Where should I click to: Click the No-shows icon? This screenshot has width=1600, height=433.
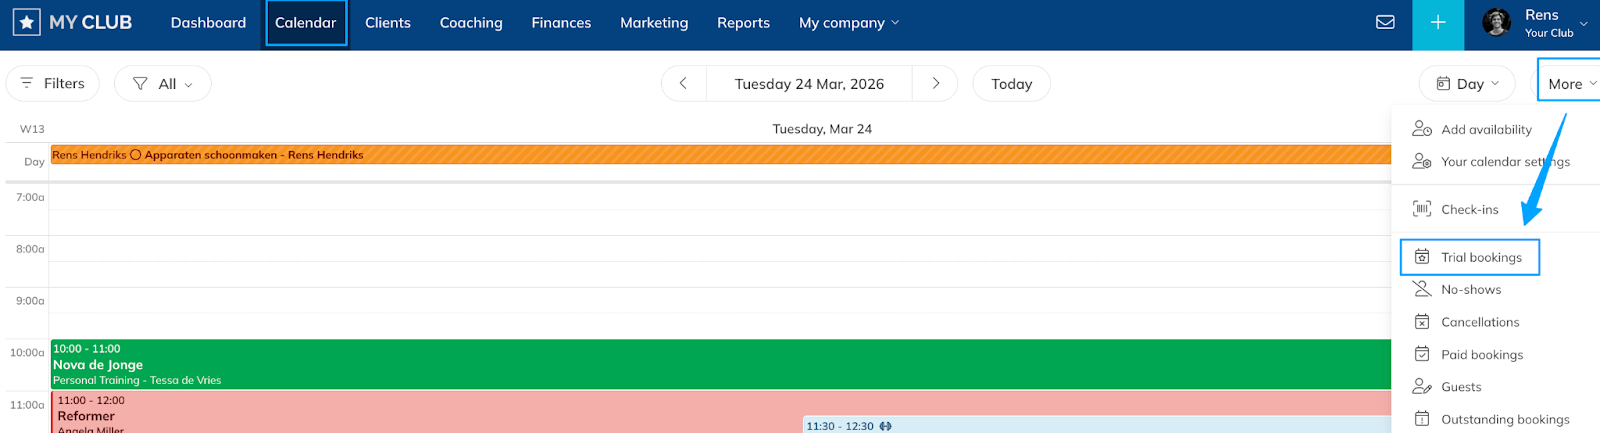click(1421, 289)
